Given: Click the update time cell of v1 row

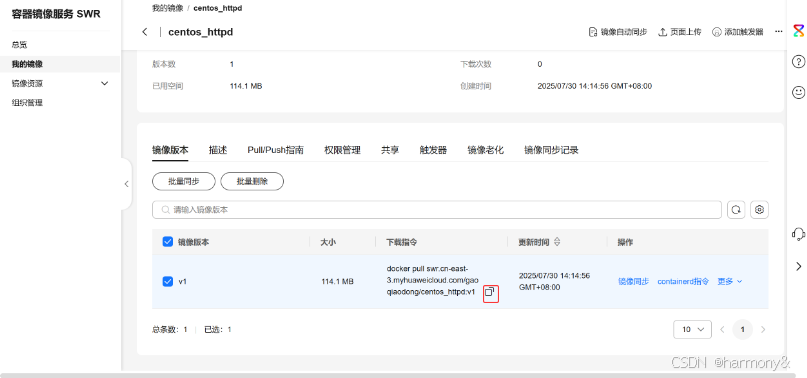Looking at the screenshot, I should pyautogui.click(x=554, y=281).
